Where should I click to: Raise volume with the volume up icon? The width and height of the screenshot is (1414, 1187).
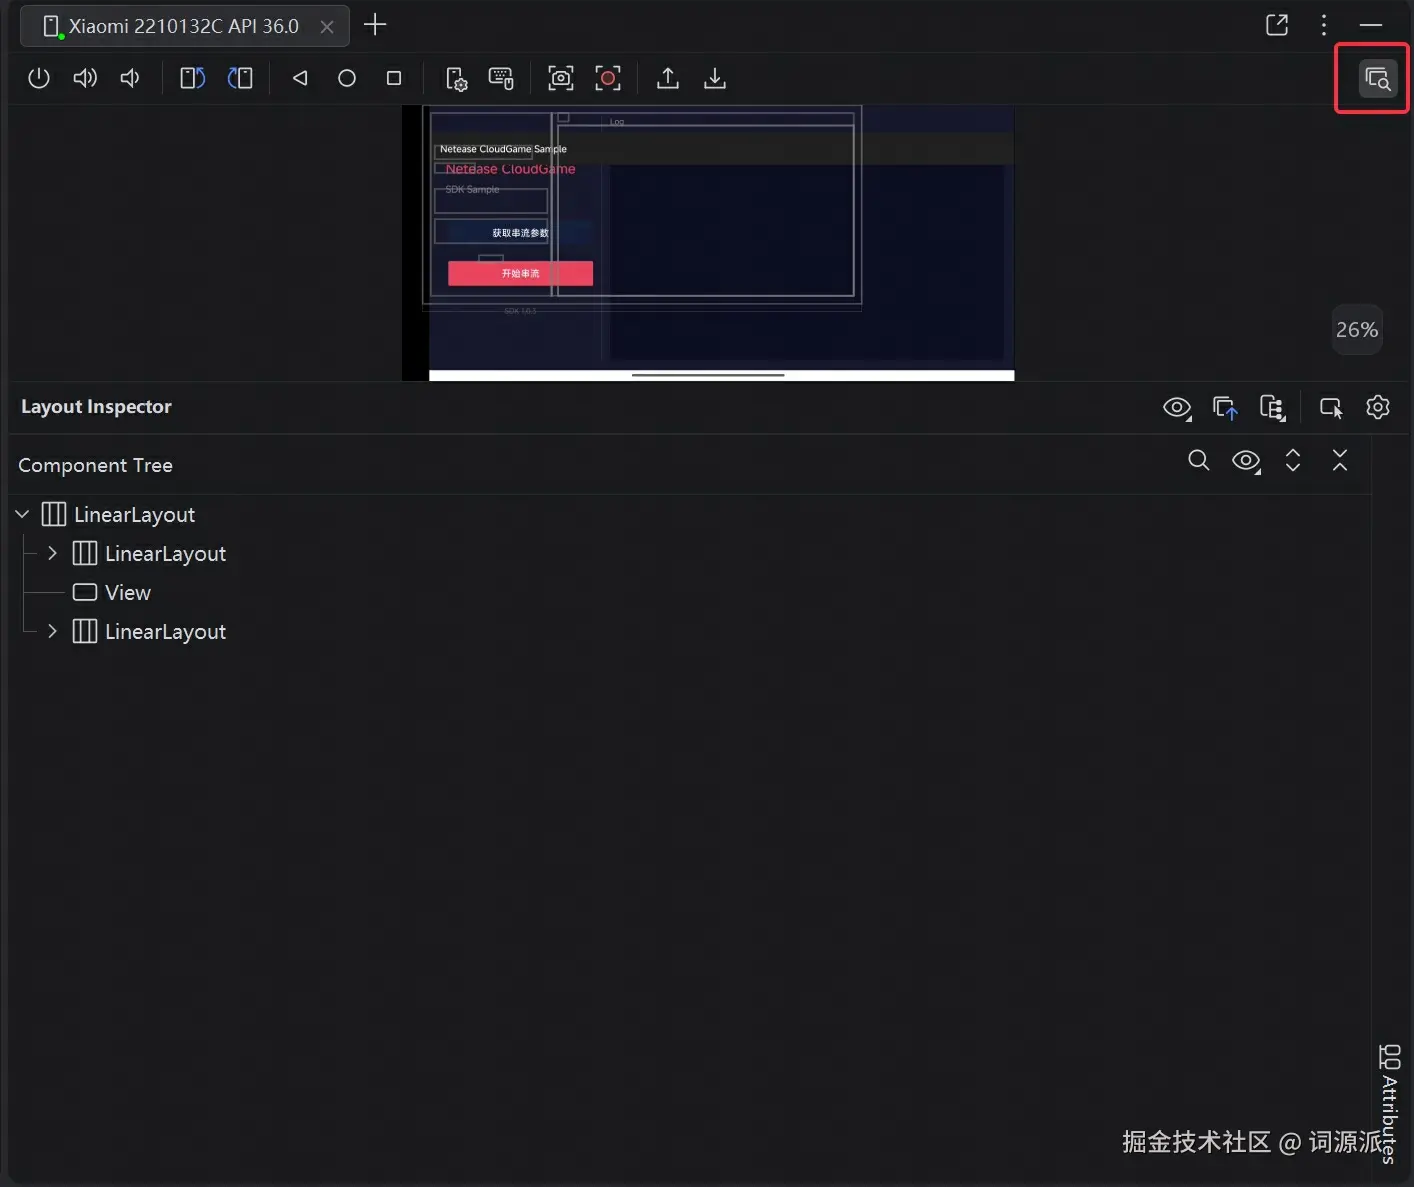(85, 78)
